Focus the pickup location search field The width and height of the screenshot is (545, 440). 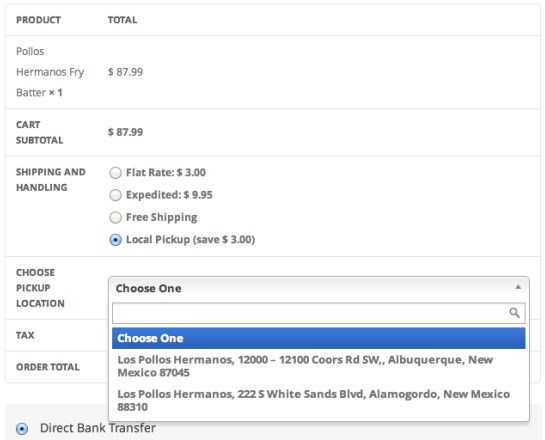(x=318, y=313)
